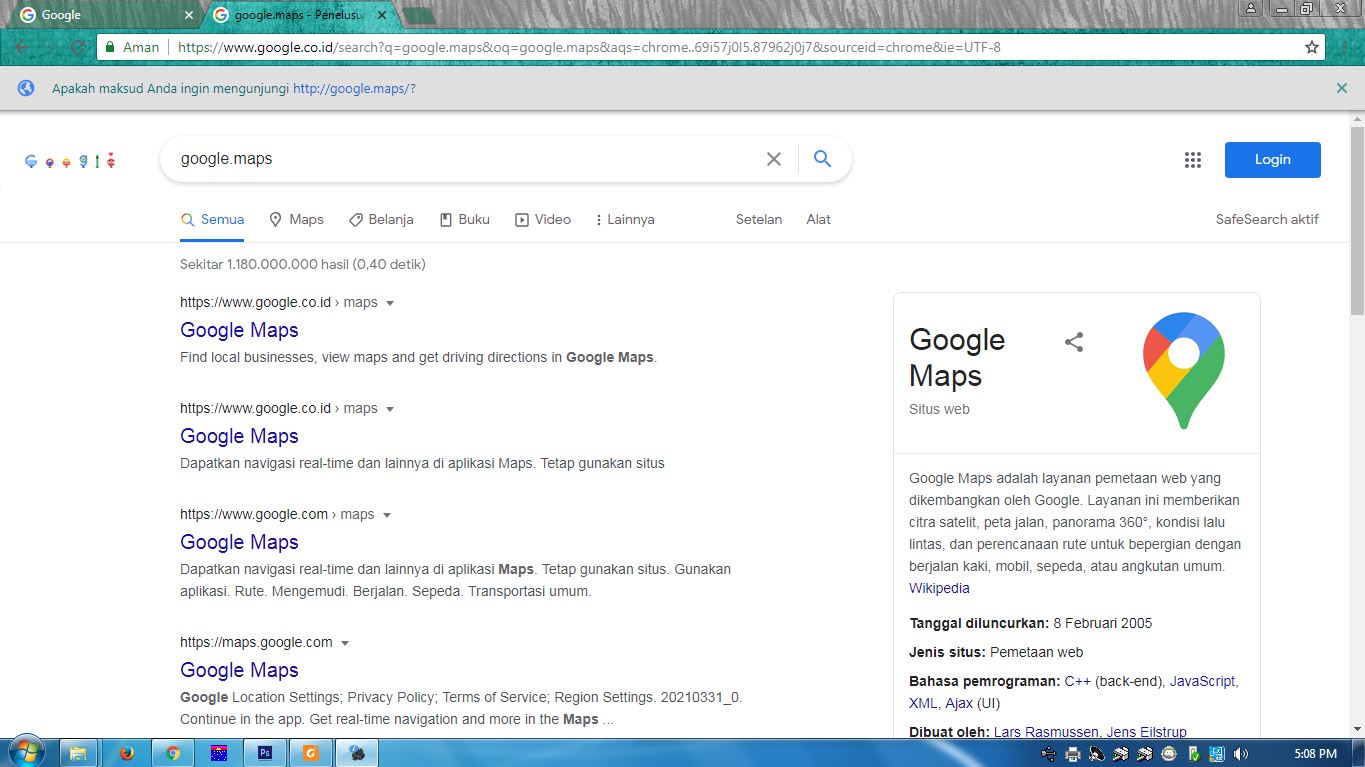The height and width of the screenshot is (767, 1365).
Task: Click the search magnifier icon
Action: point(822,158)
